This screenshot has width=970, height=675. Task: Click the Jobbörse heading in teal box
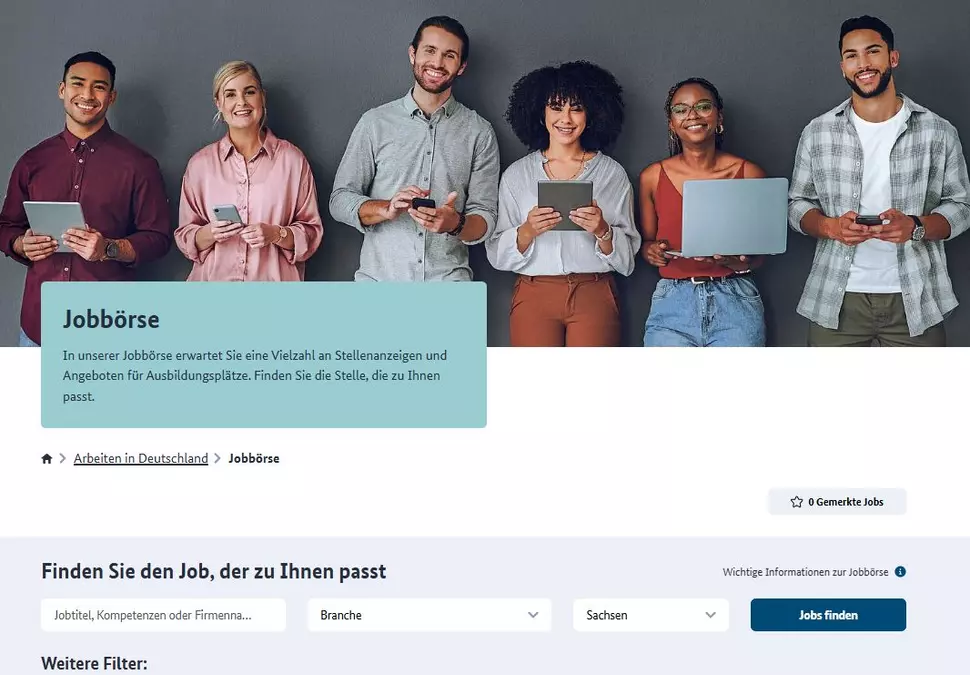click(111, 319)
